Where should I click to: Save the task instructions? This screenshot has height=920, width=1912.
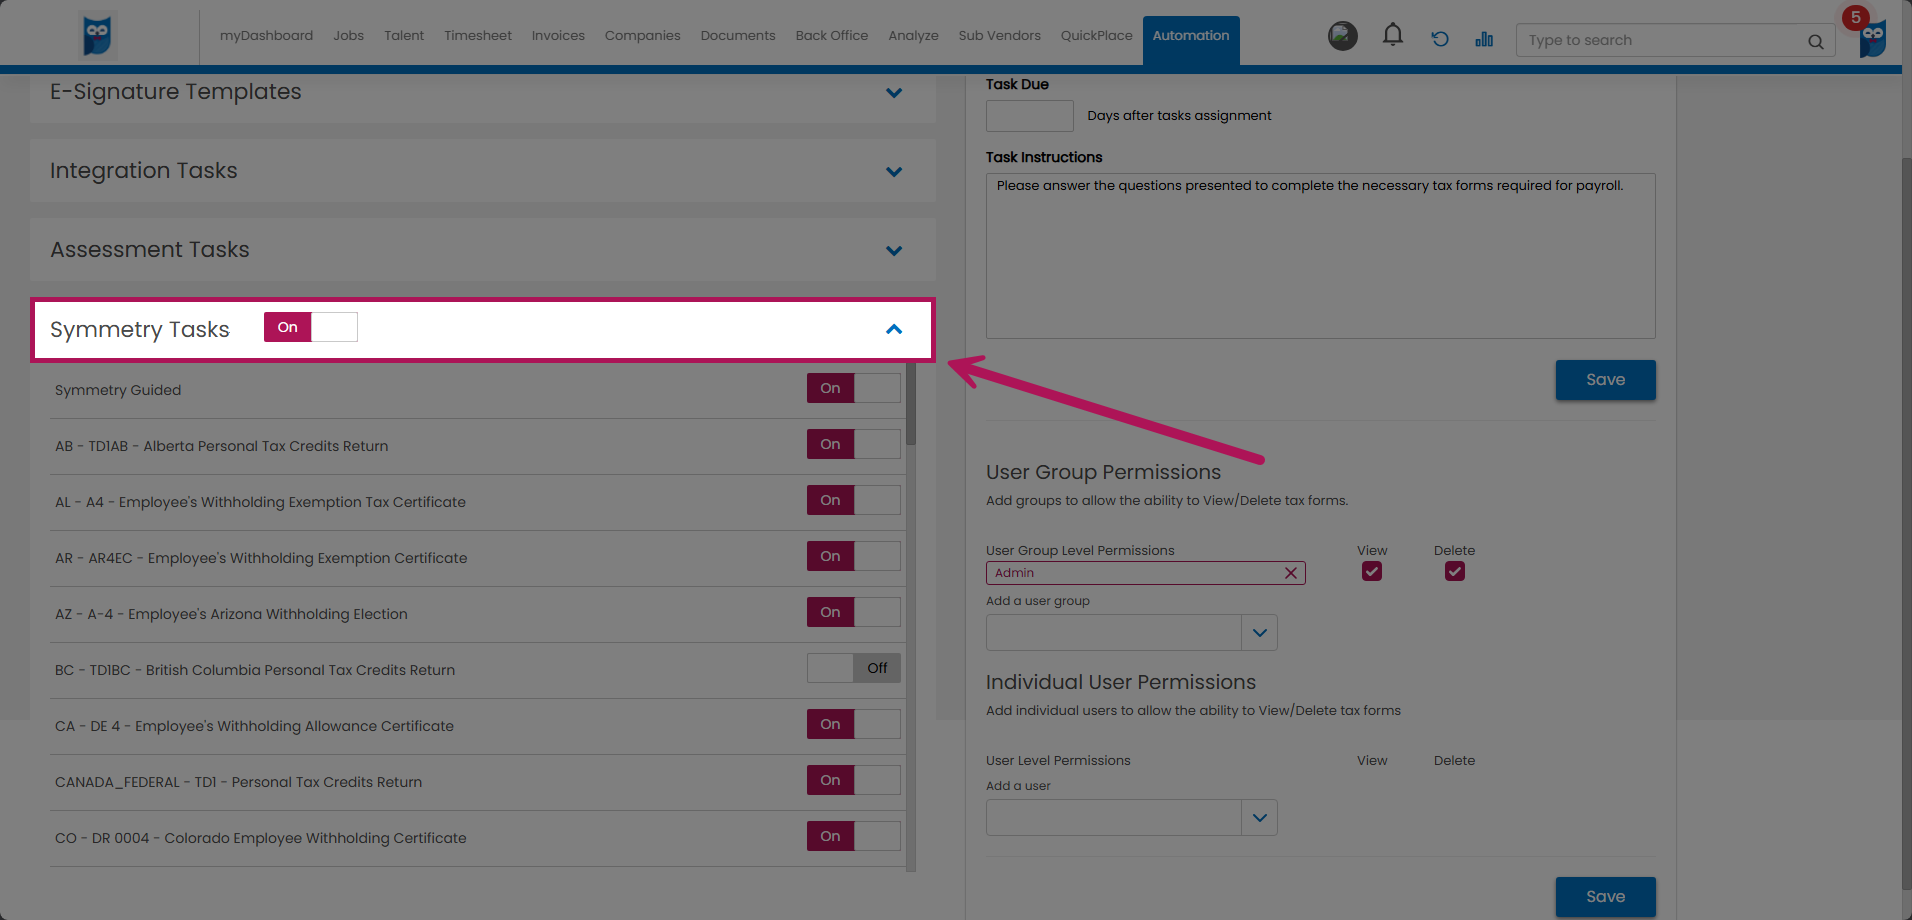click(x=1605, y=380)
